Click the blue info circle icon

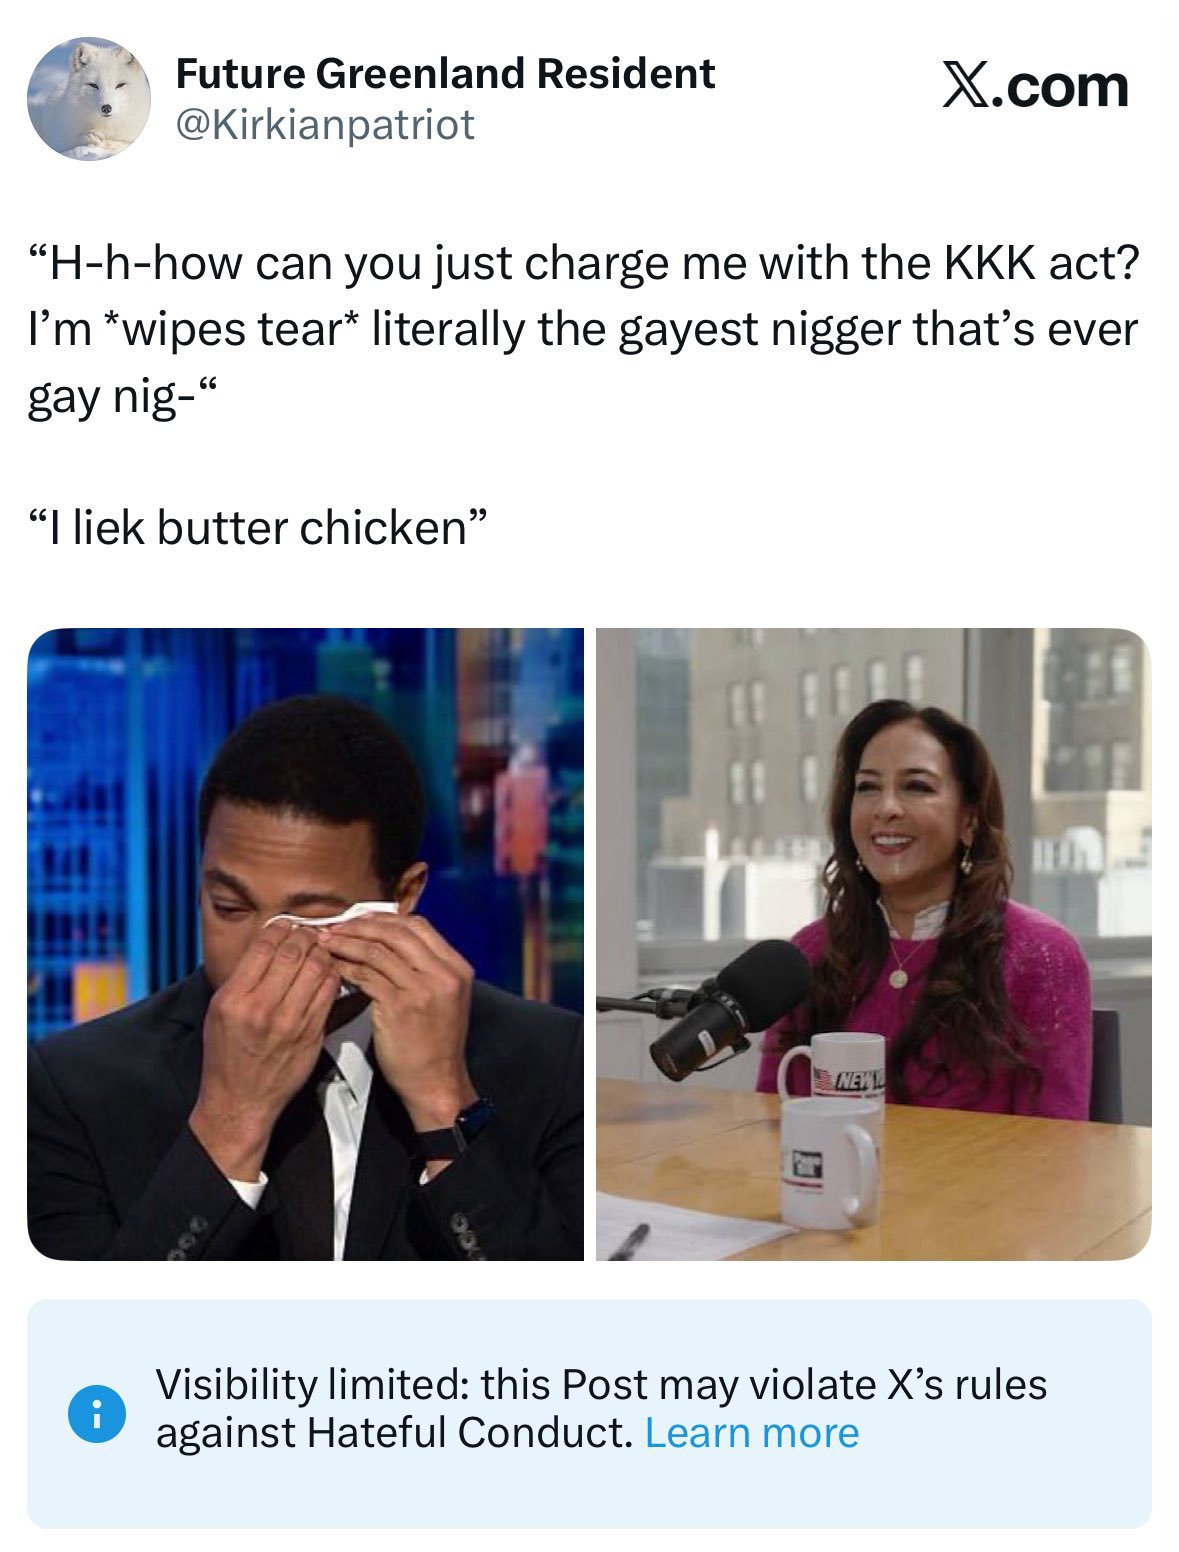click(x=96, y=1414)
